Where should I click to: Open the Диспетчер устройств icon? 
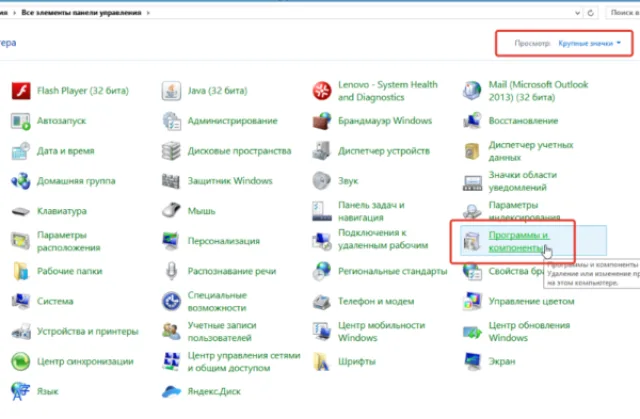[322, 151]
